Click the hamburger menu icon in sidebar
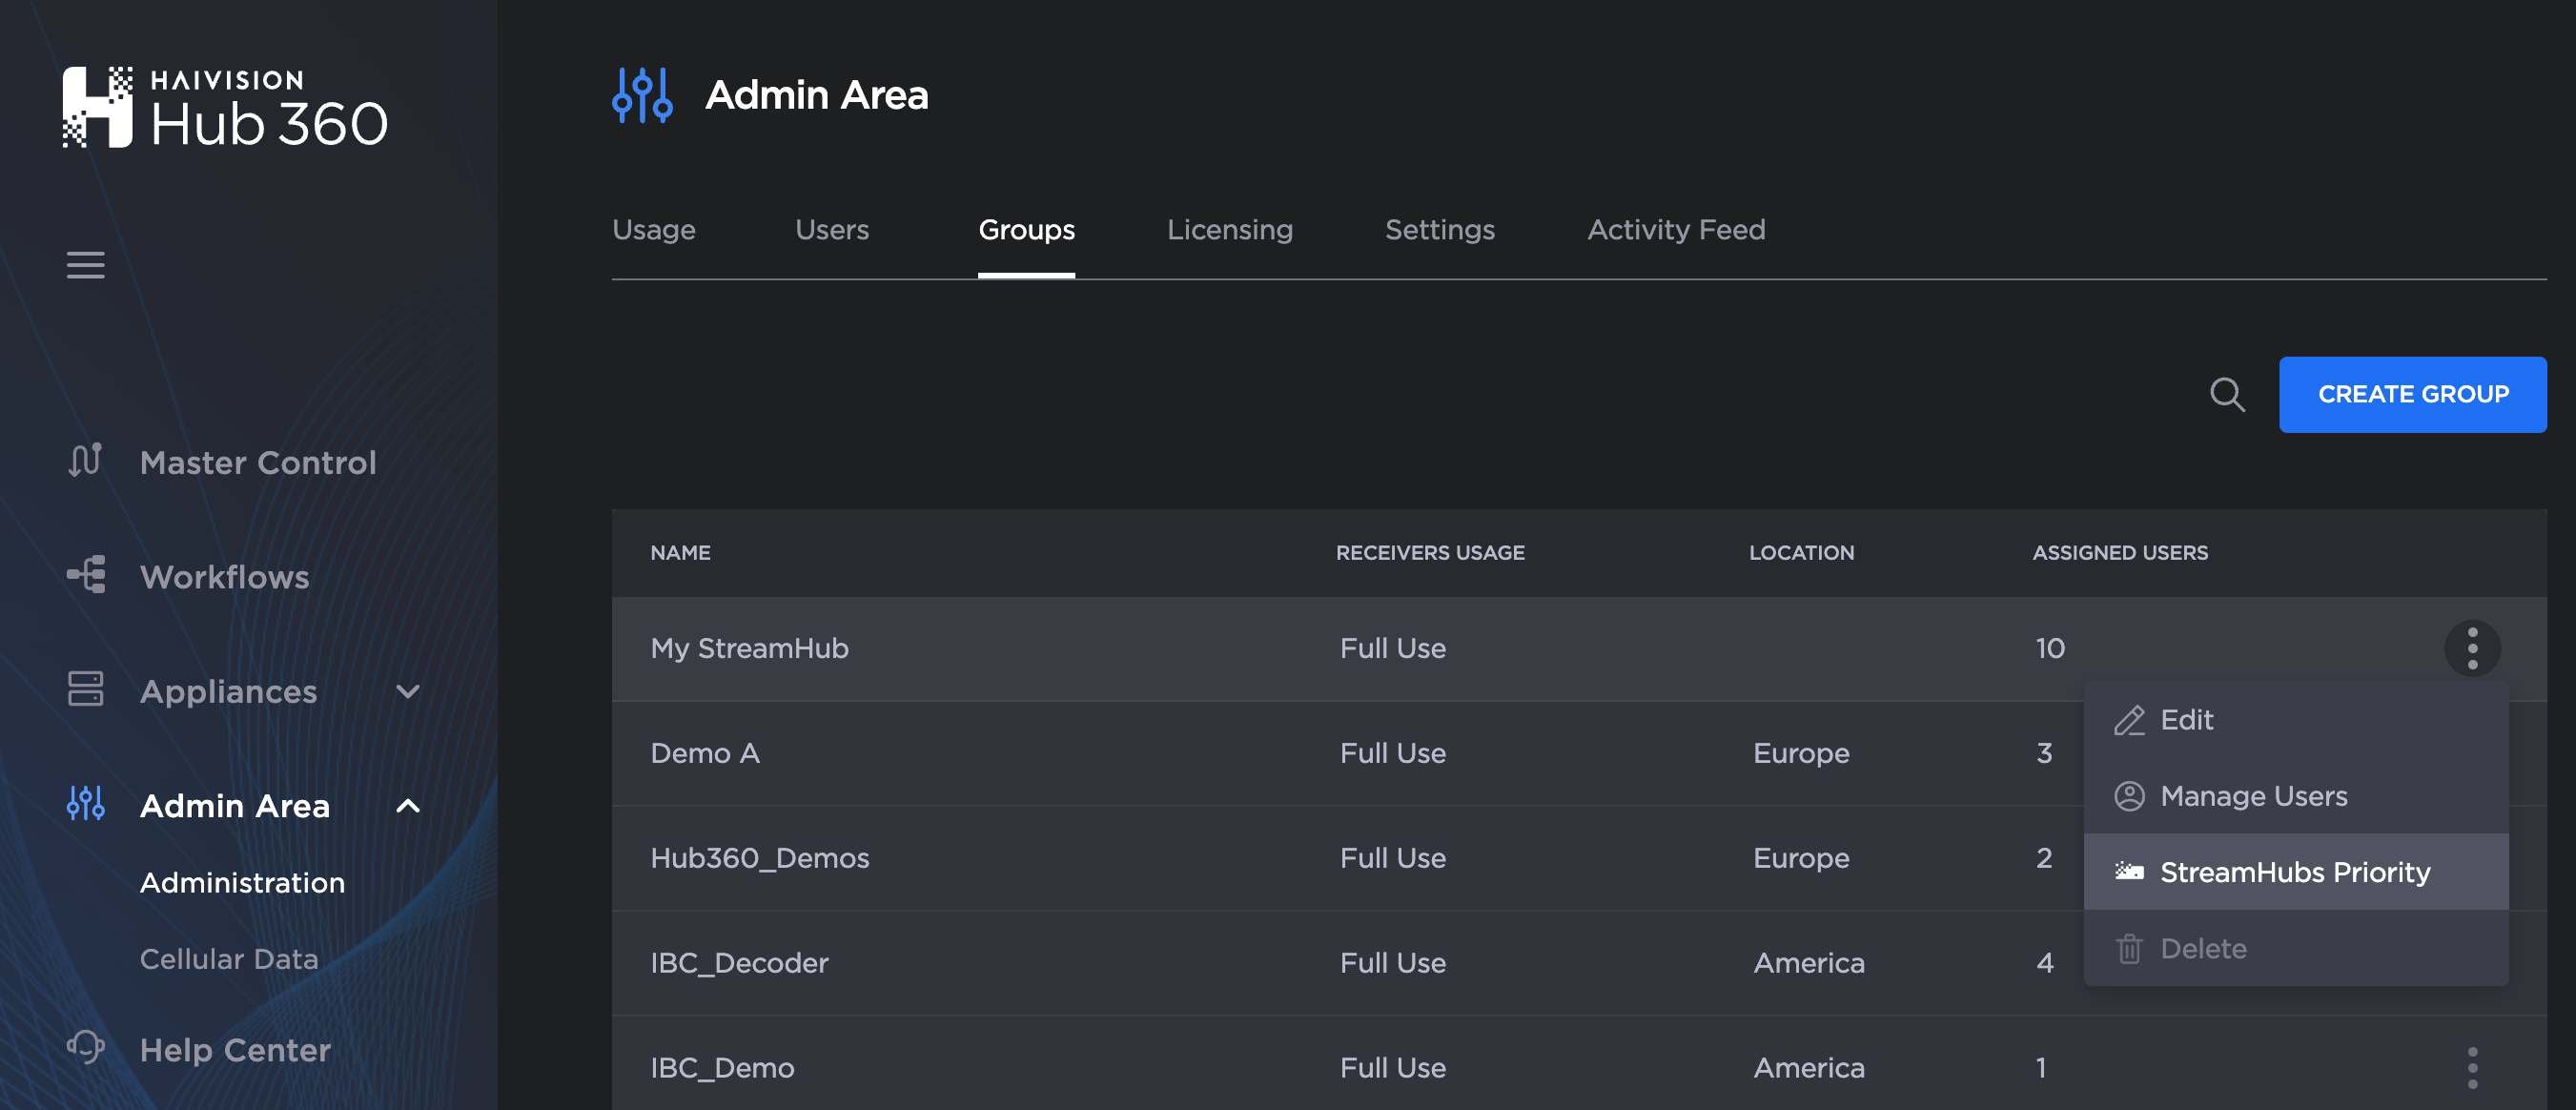 click(x=85, y=265)
